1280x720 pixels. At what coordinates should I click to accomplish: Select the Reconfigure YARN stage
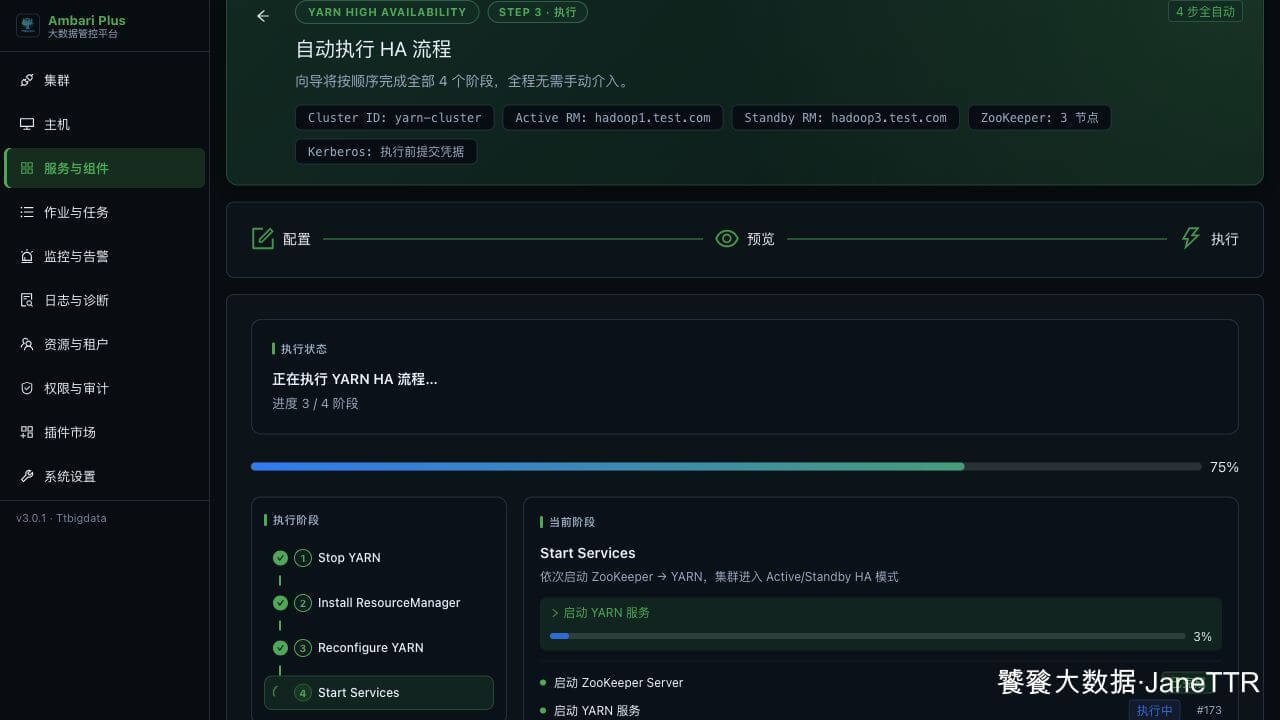(x=379, y=648)
